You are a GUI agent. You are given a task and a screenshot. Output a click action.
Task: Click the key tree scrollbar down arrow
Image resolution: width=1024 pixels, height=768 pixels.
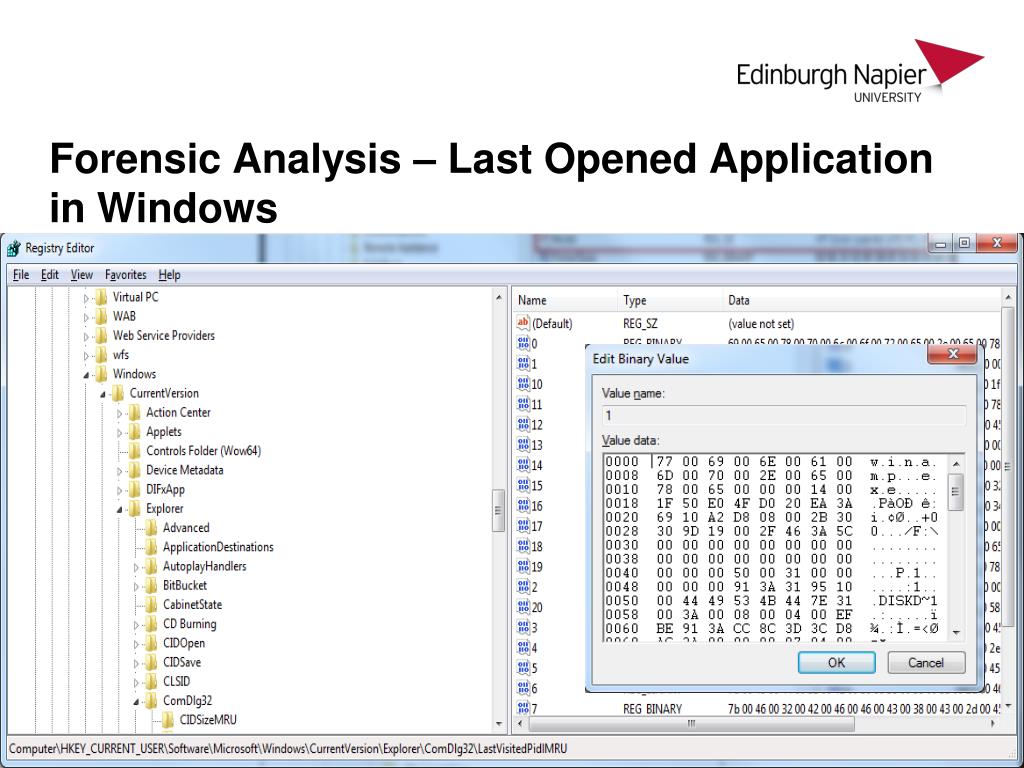[500, 724]
